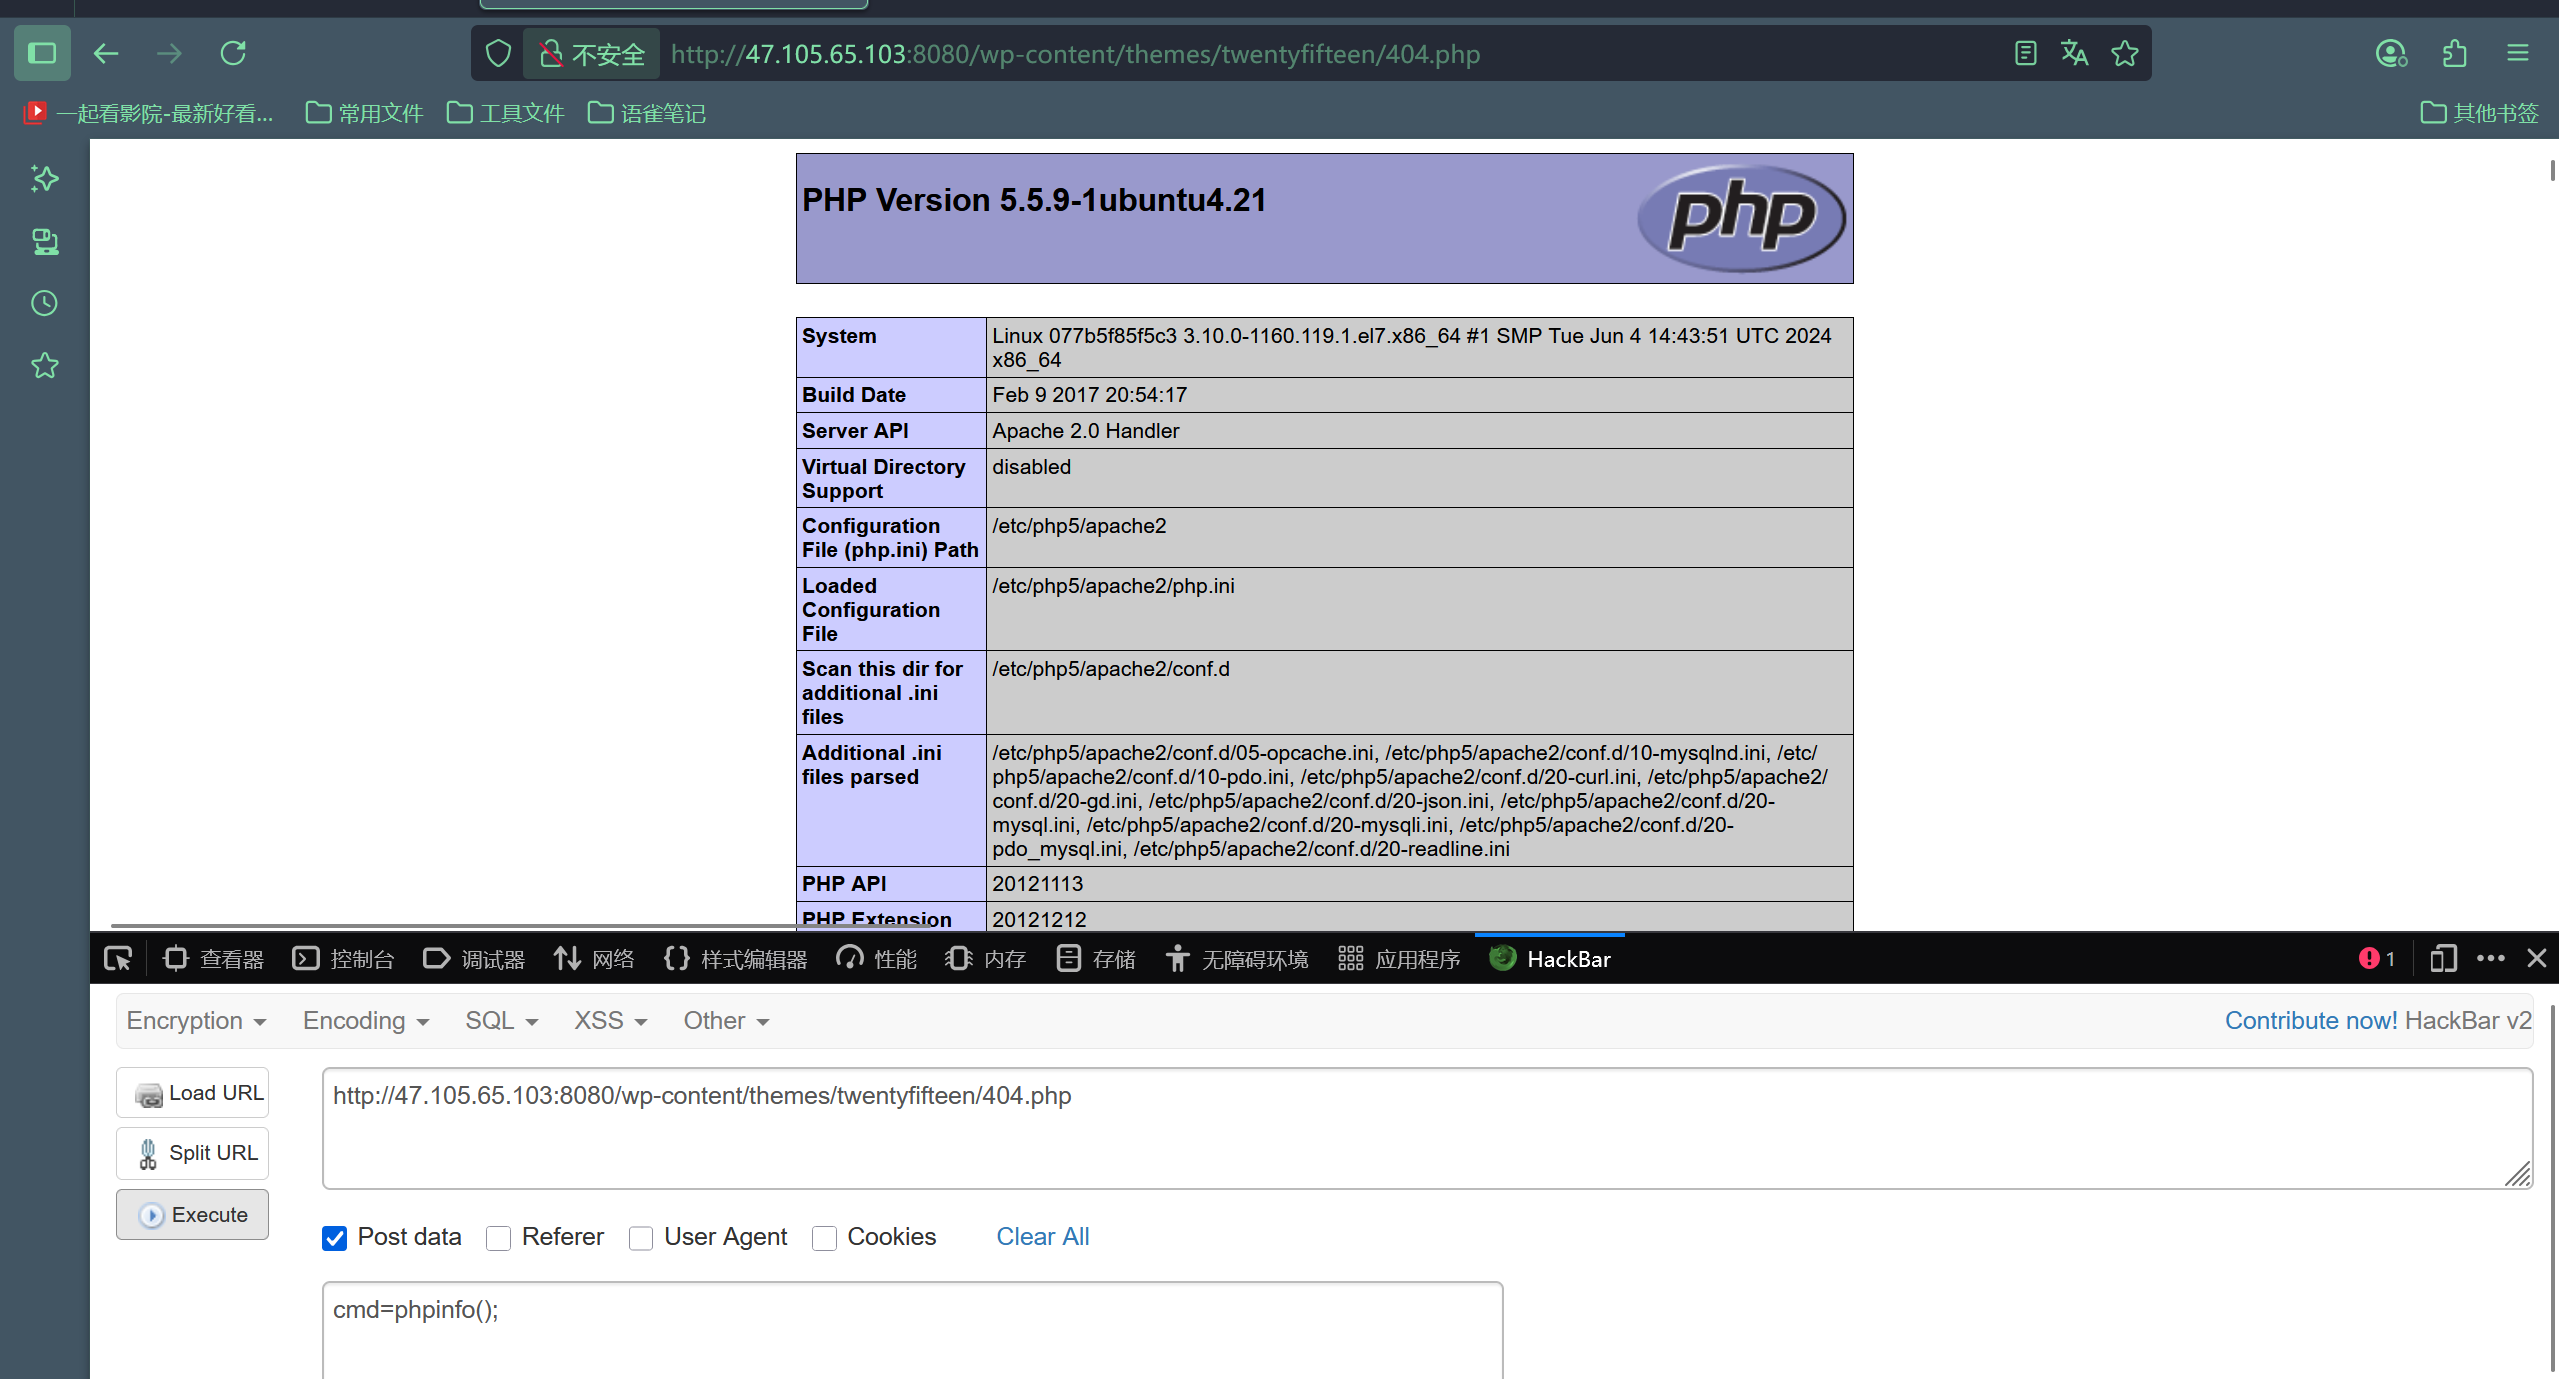Open reader view icon in address bar

2025,54
